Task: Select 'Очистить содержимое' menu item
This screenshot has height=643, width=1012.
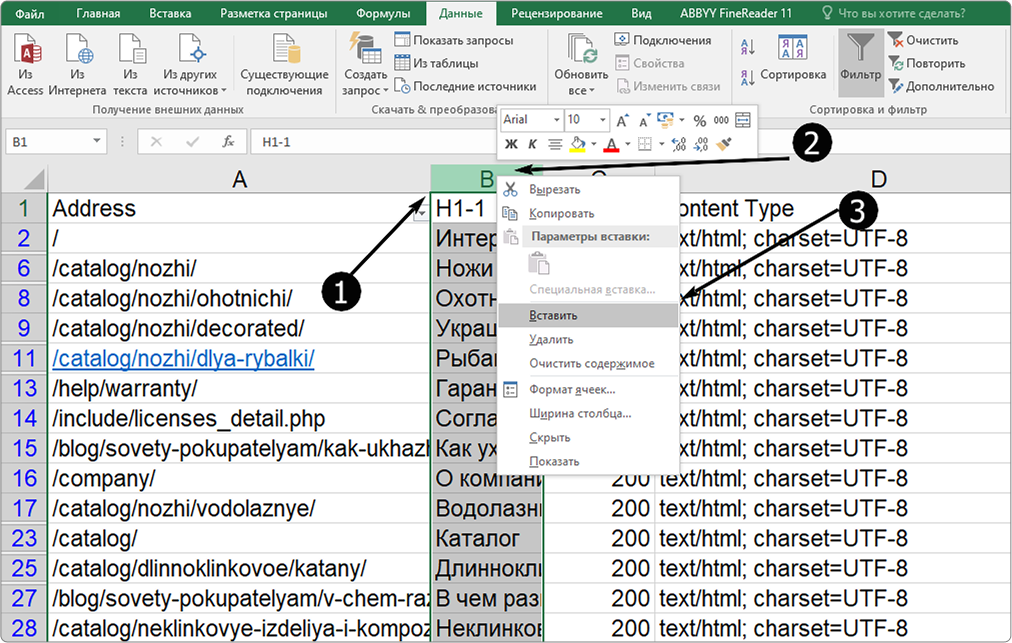Action: [589, 363]
